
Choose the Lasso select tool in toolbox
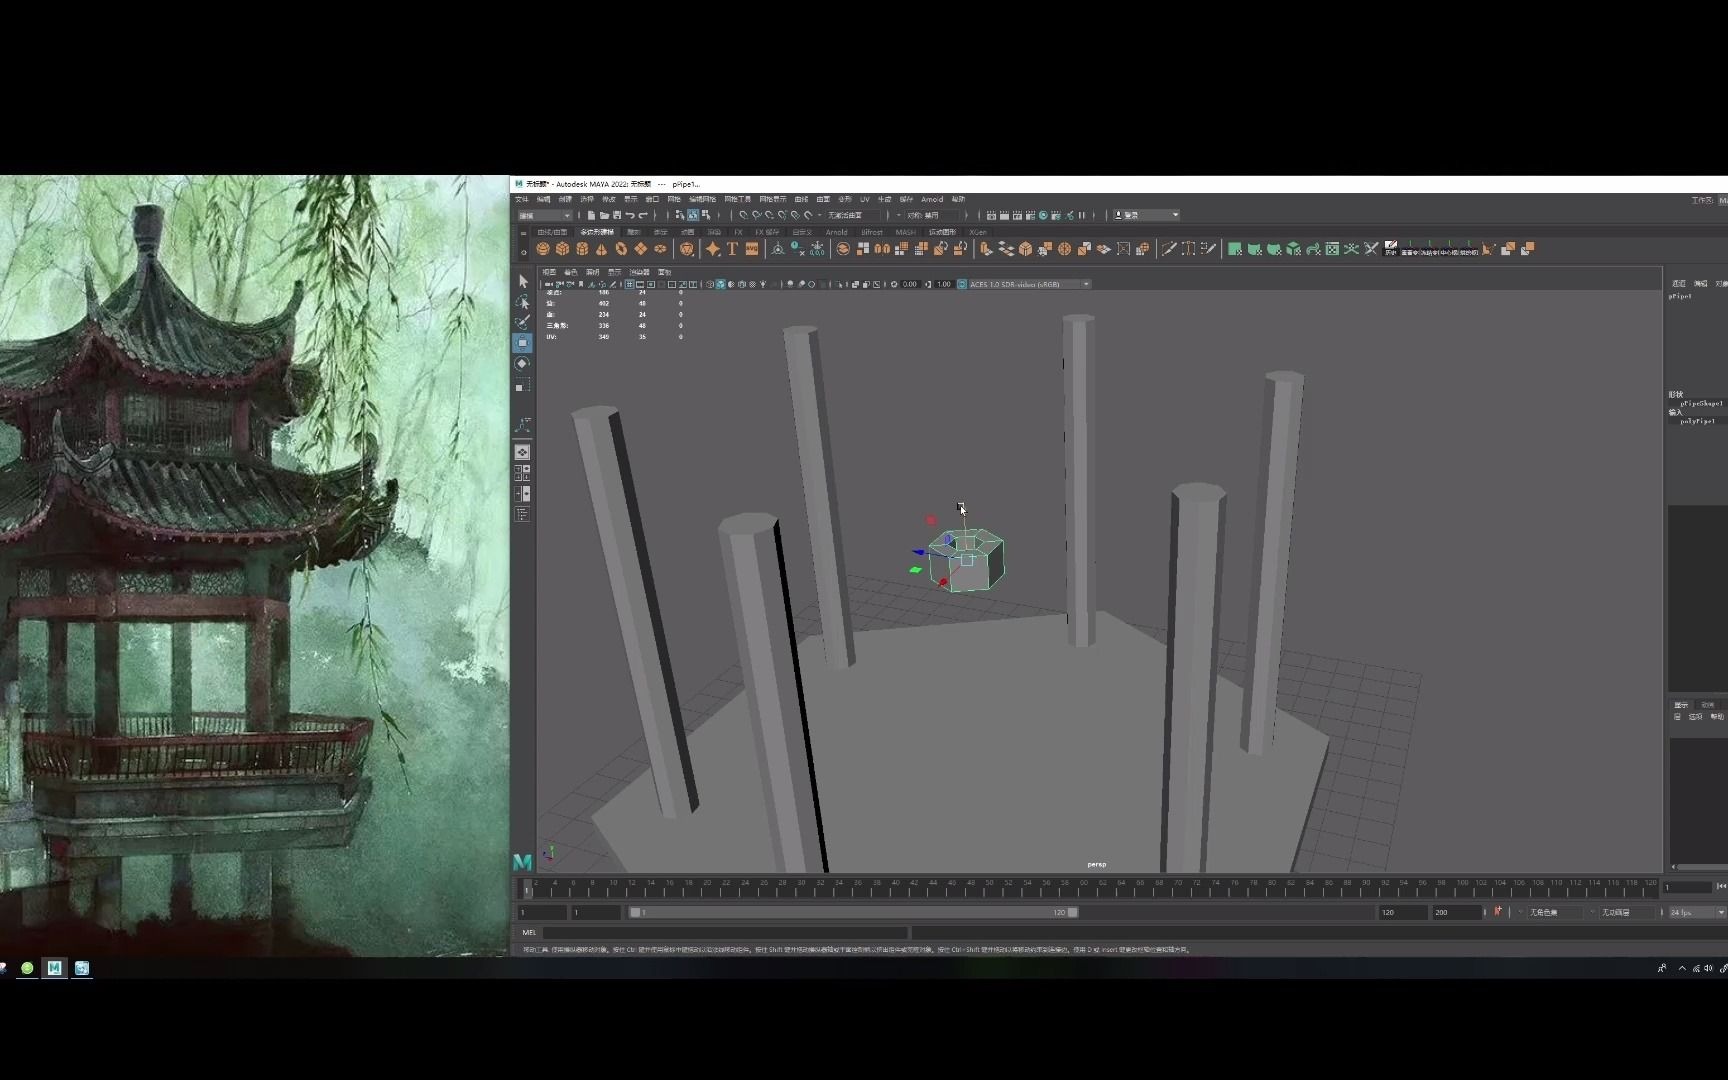522,301
